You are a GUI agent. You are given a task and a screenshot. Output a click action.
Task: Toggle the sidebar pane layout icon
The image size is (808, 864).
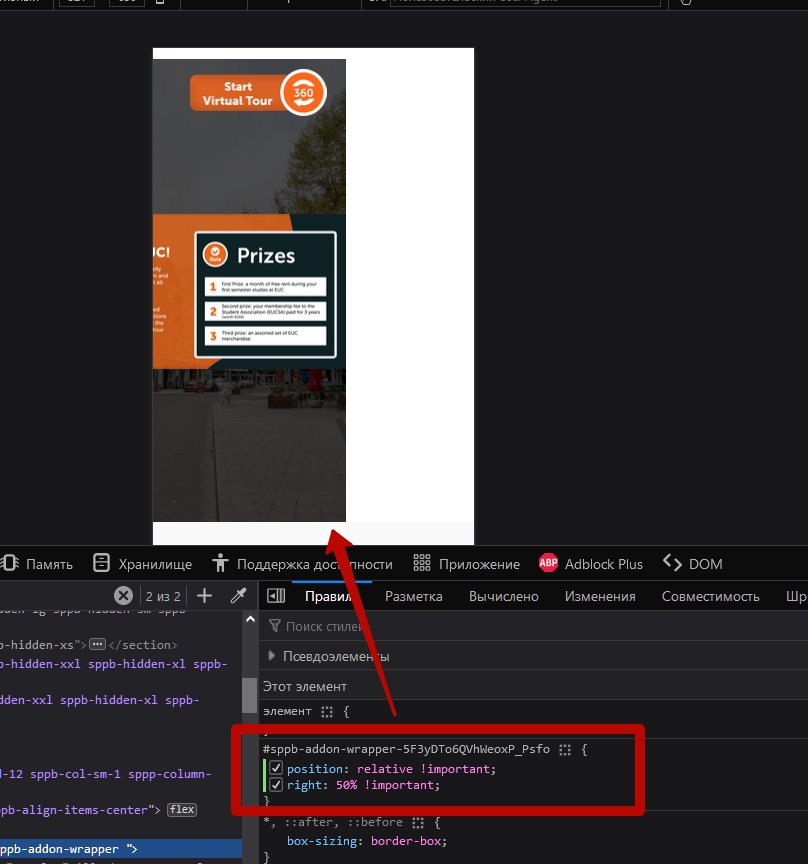276,596
